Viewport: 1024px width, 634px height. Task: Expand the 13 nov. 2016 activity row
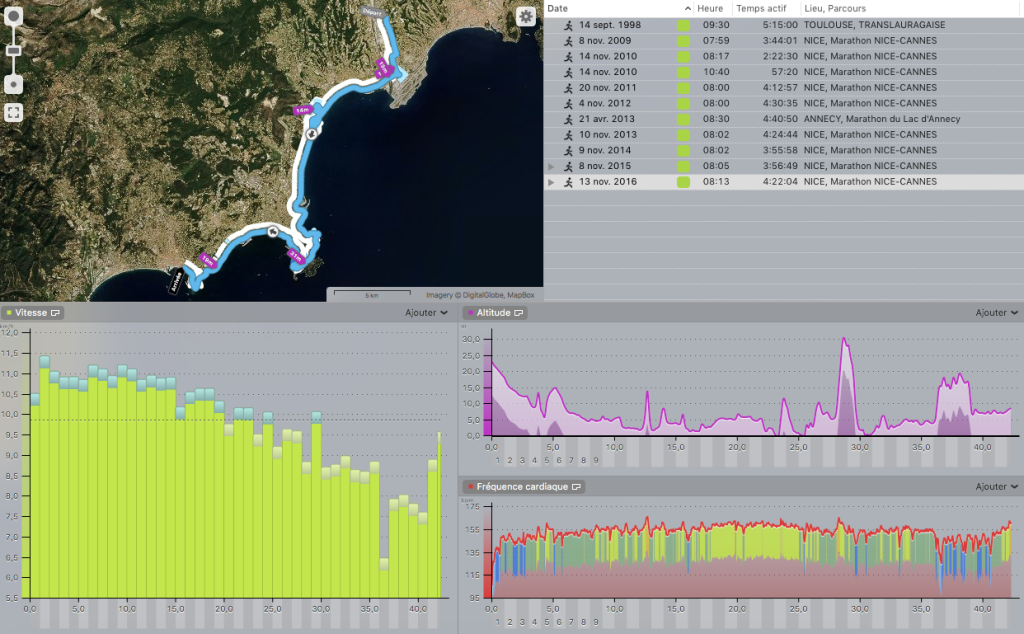coord(550,182)
